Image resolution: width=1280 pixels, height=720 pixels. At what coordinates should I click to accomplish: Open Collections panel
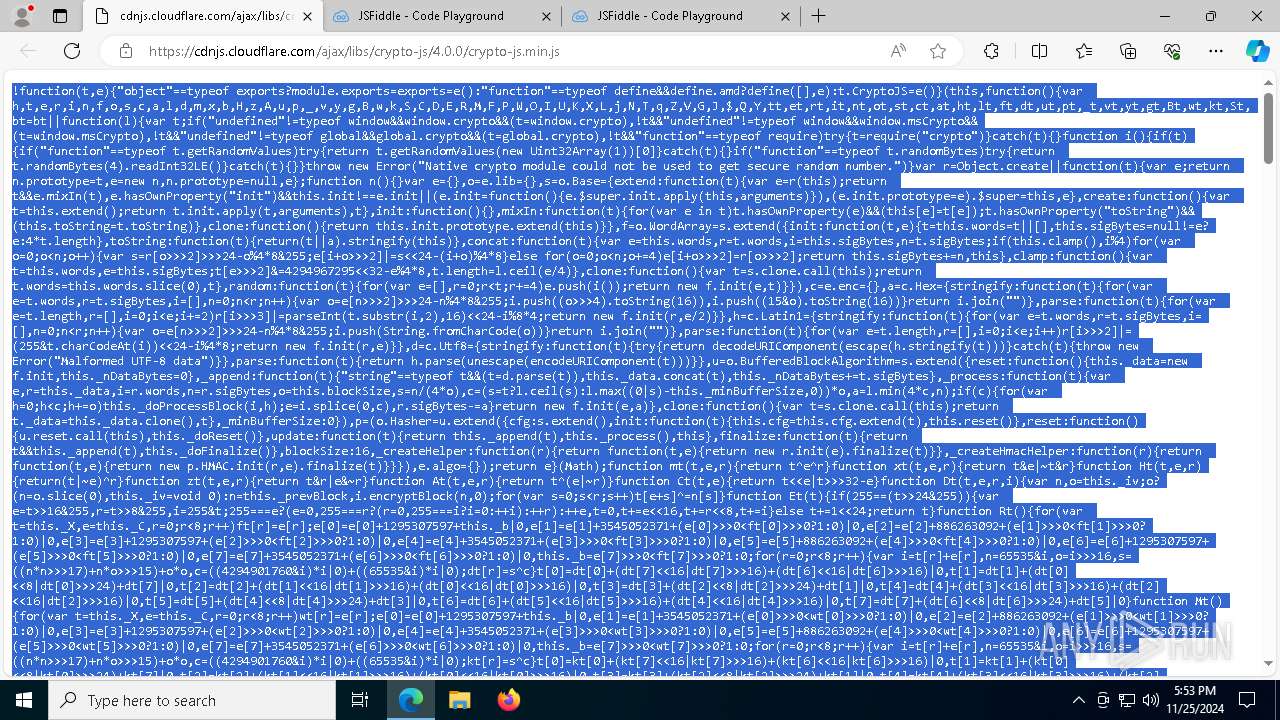click(x=1128, y=51)
